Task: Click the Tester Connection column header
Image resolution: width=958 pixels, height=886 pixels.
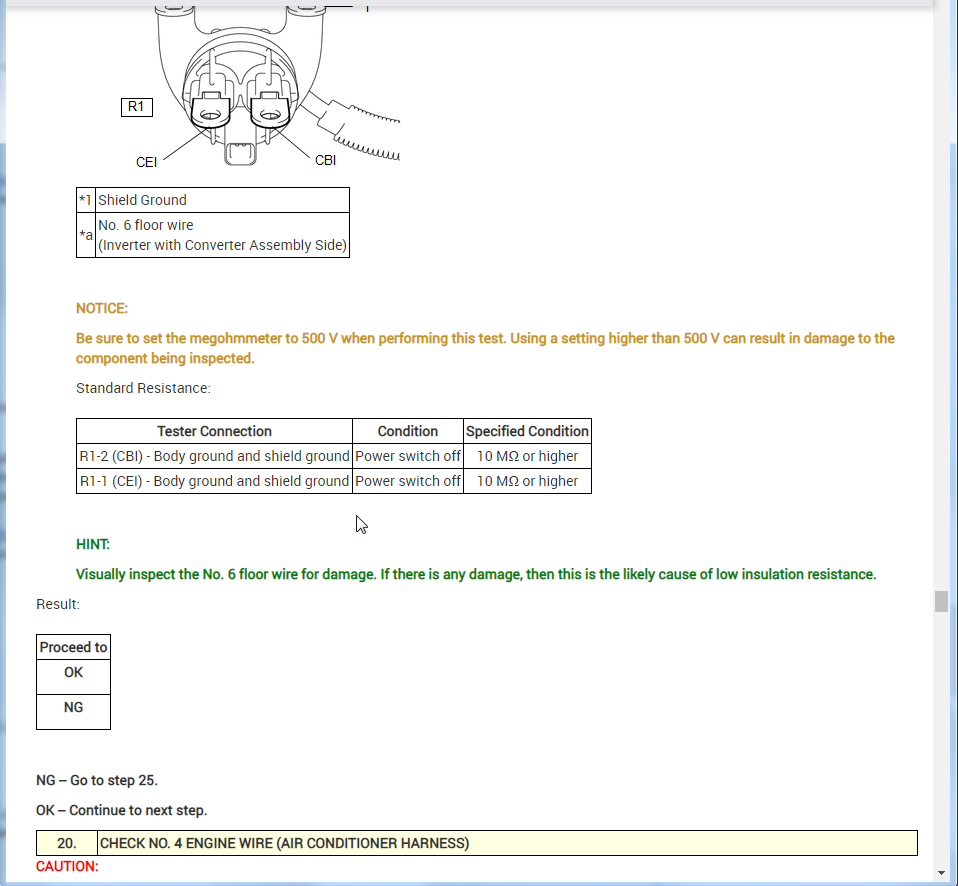Action: 214,431
